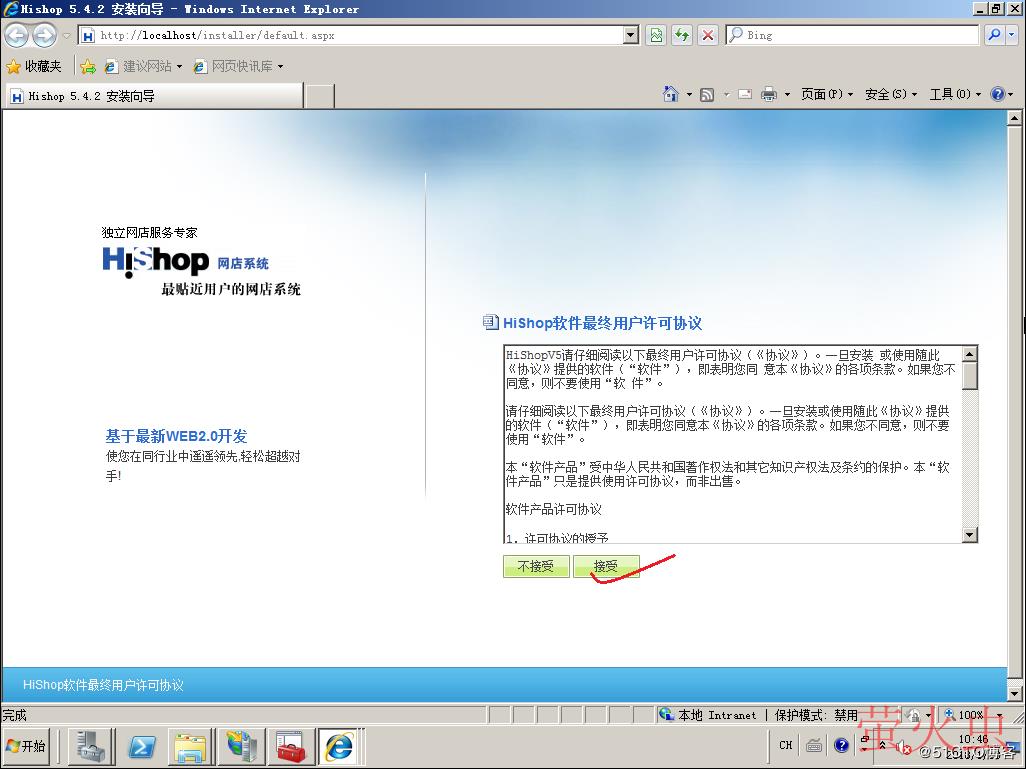This screenshot has height=769, width=1026.
Task: Click the print icon in command bar
Action: [x=768, y=94]
